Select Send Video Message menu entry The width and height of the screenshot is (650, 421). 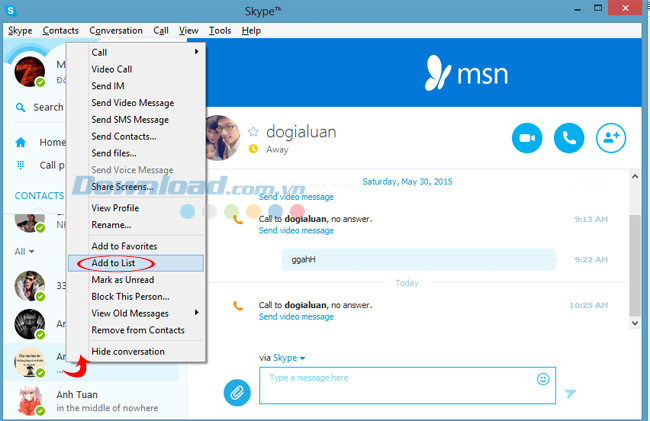tap(136, 103)
